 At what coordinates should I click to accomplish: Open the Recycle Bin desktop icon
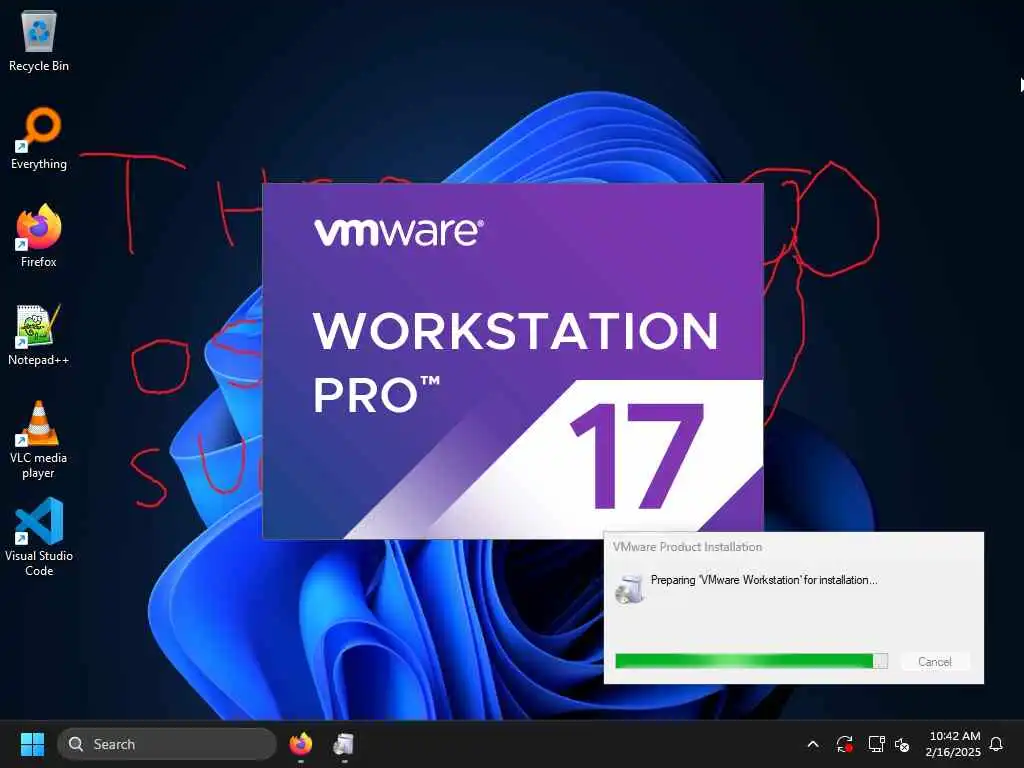39,40
